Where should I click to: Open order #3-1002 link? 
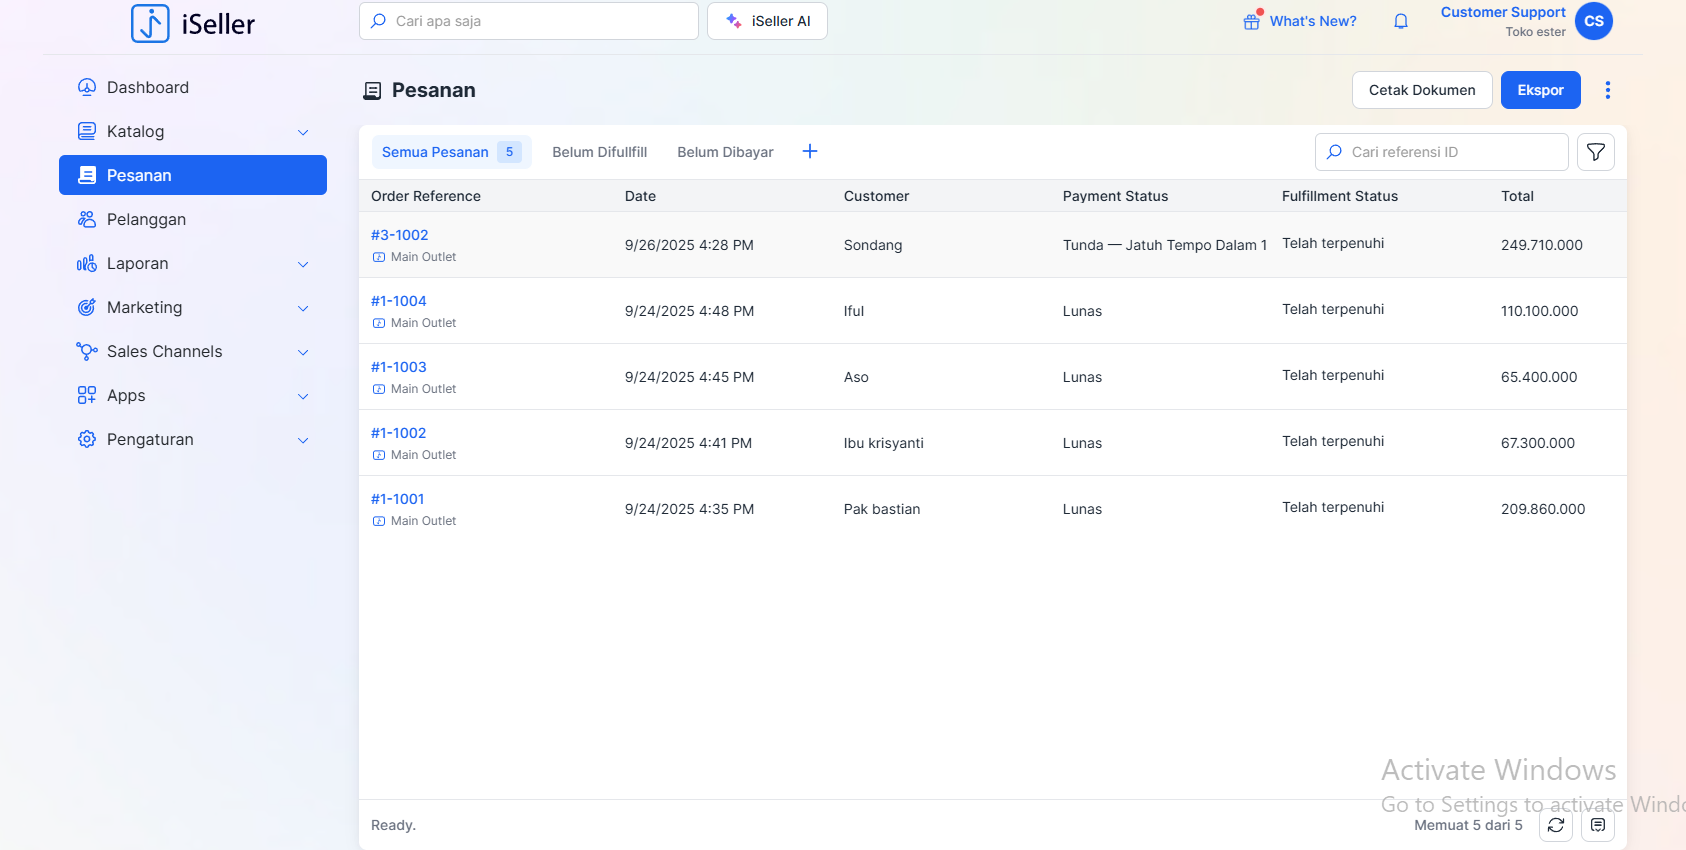point(399,235)
